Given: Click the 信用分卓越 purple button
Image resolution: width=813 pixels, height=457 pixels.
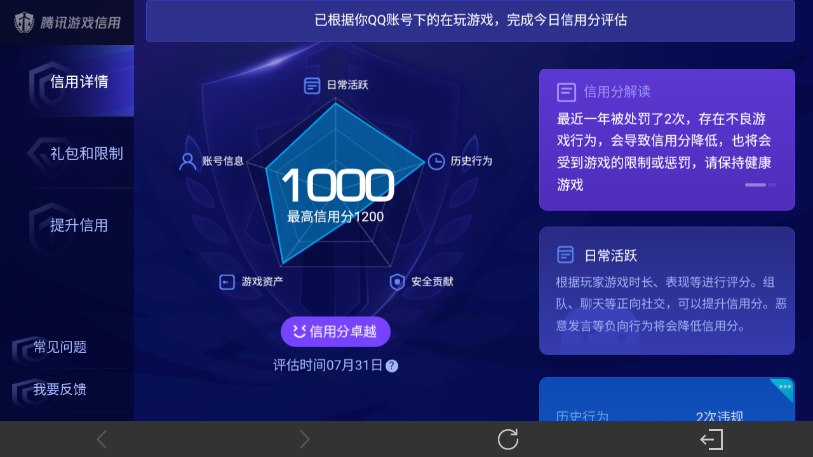Looking at the screenshot, I should pos(335,331).
